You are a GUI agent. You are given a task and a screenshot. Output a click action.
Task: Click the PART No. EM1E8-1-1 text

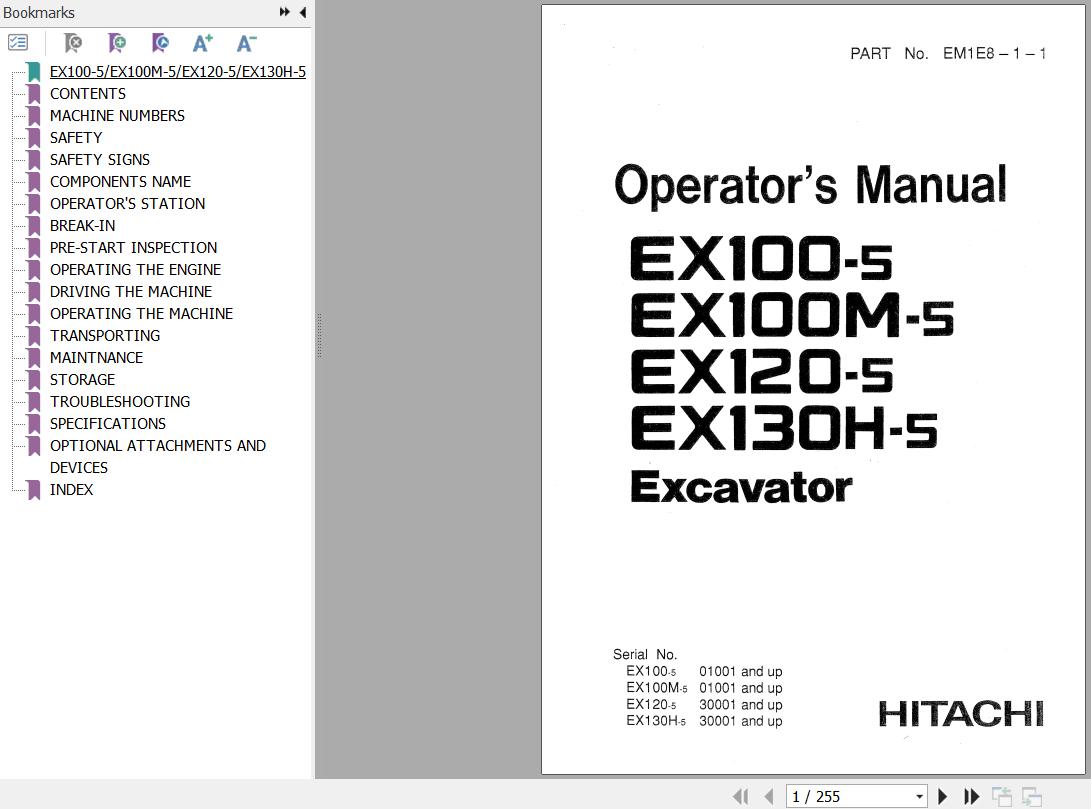point(948,54)
